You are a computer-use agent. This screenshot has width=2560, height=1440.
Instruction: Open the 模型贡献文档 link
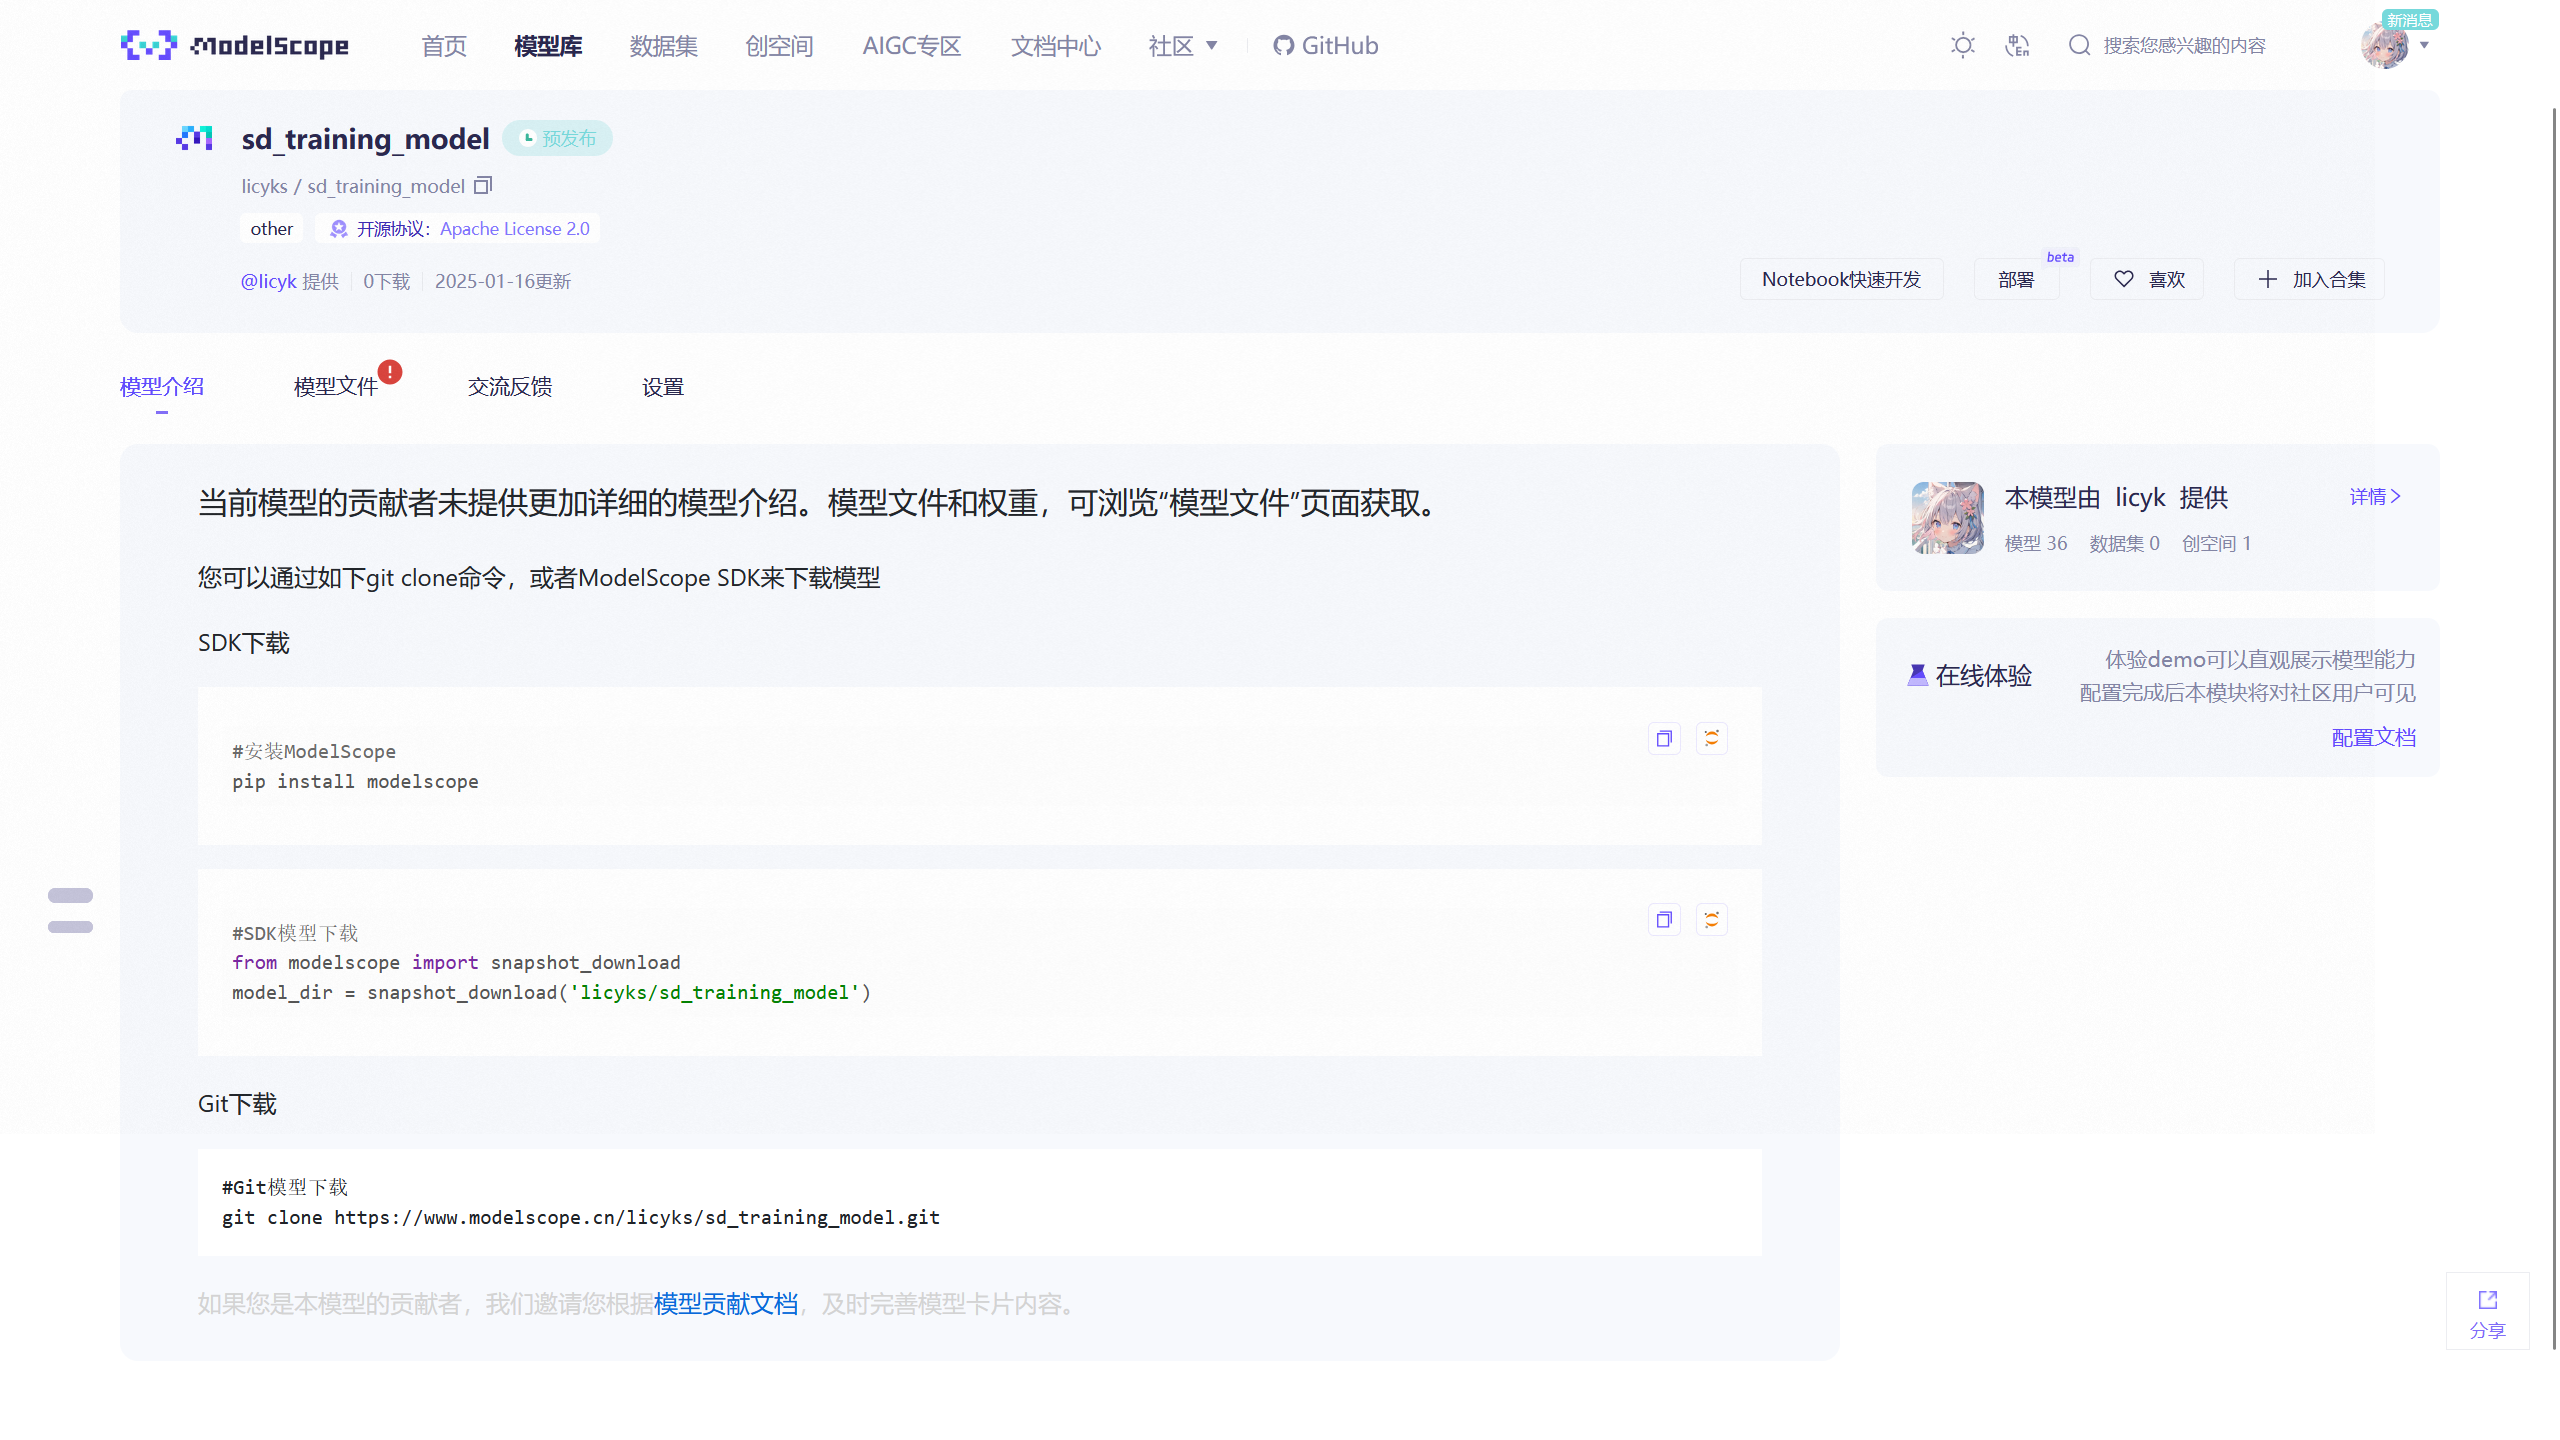coord(726,1303)
